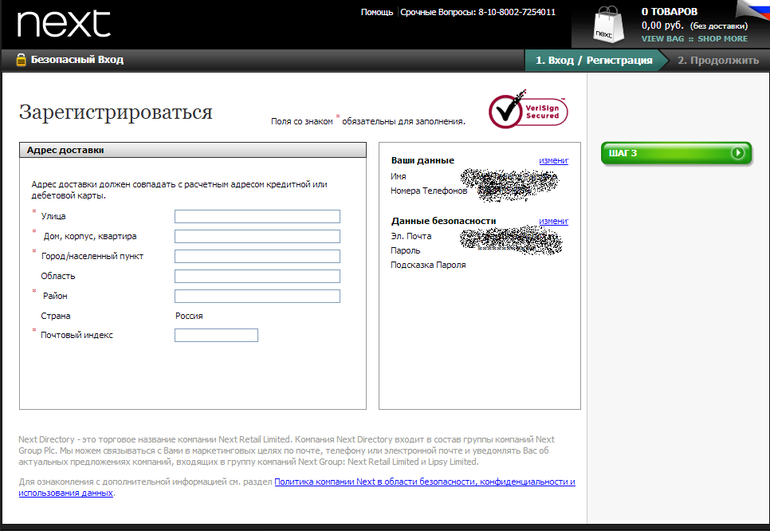The height and width of the screenshot is (531, 770).
Task: Click the green ШАГ 3 button
Action: tap(676, 153)
